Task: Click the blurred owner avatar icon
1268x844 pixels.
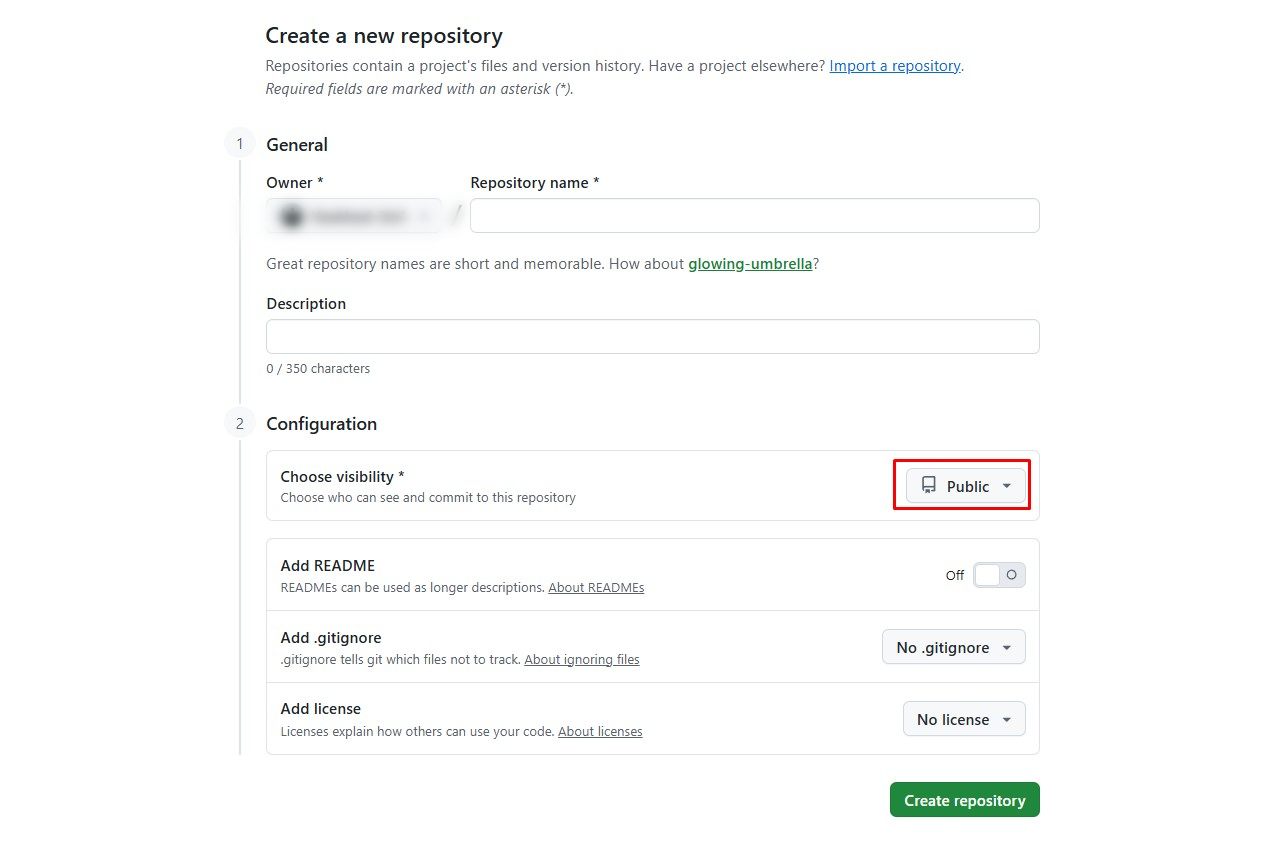Action: pyautogui.click(x=291, y=216)
